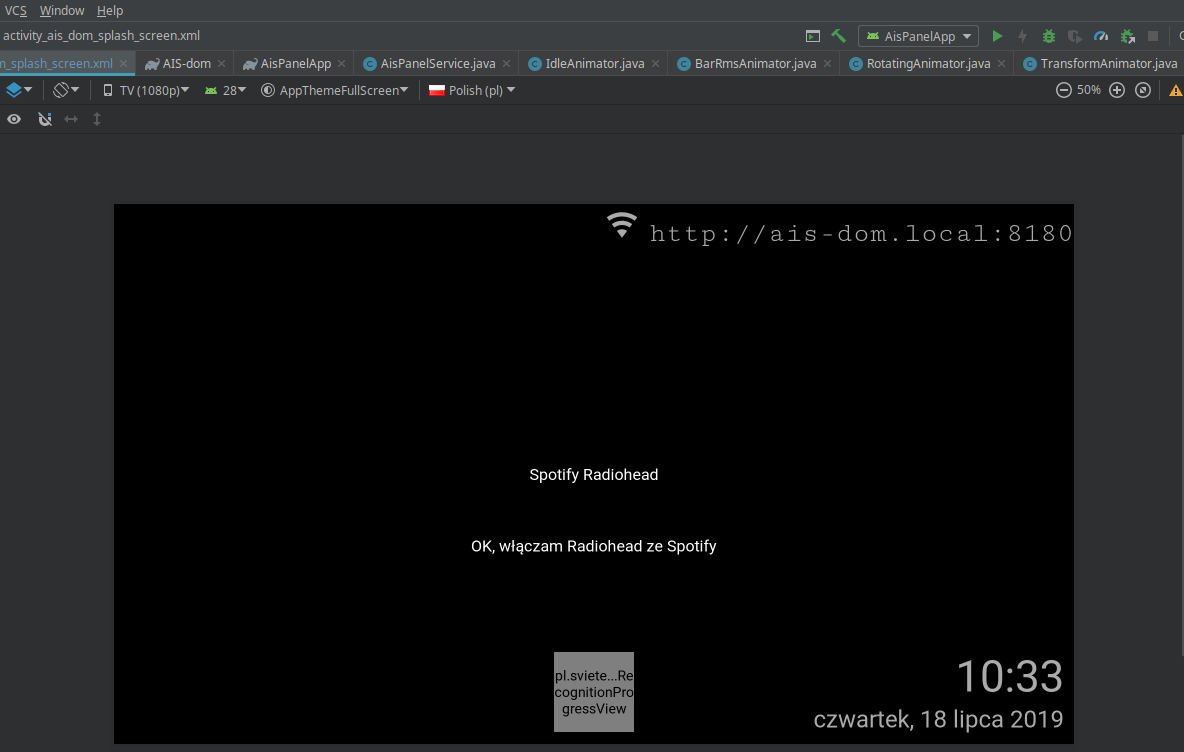The height and width of the screenshot is (752, 1184).
Task: Click the Apply Changes lightning icon
Action: [x=1022, y=35]
